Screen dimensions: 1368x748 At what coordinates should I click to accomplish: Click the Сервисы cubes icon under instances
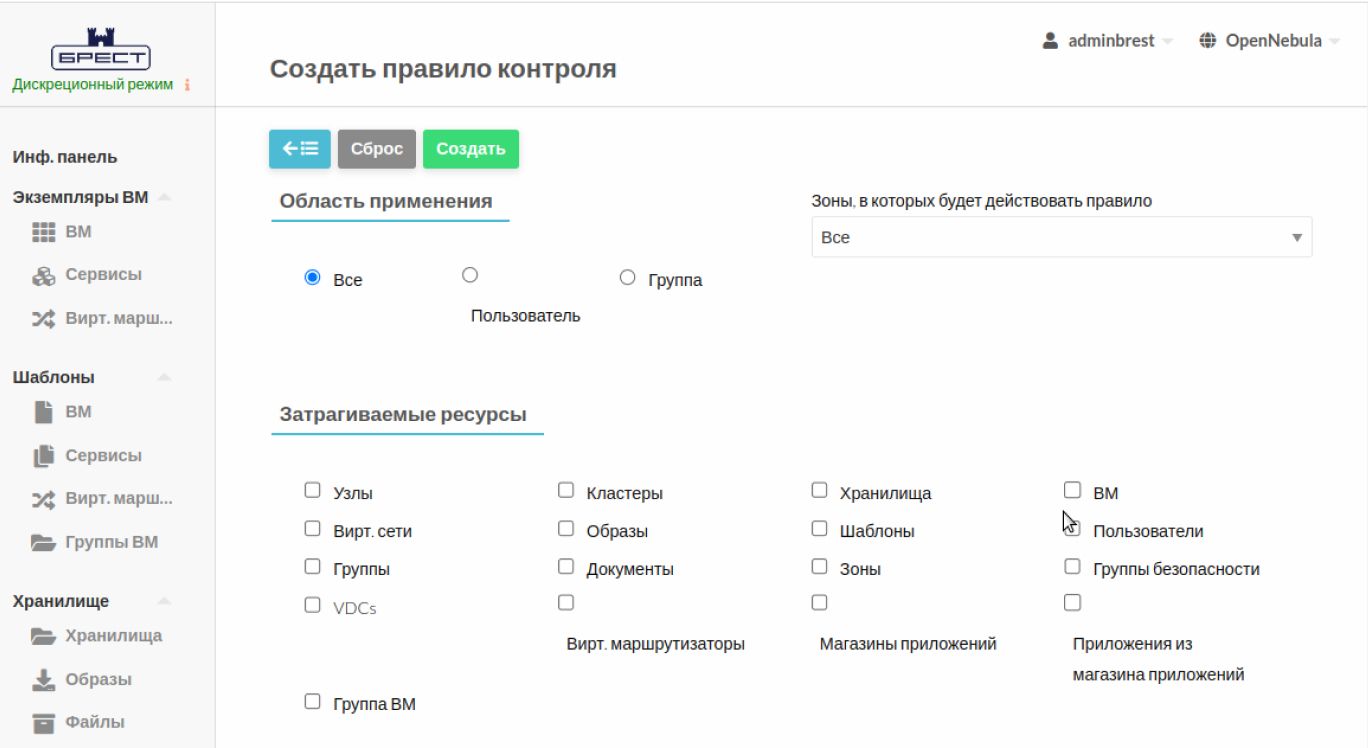43,276
